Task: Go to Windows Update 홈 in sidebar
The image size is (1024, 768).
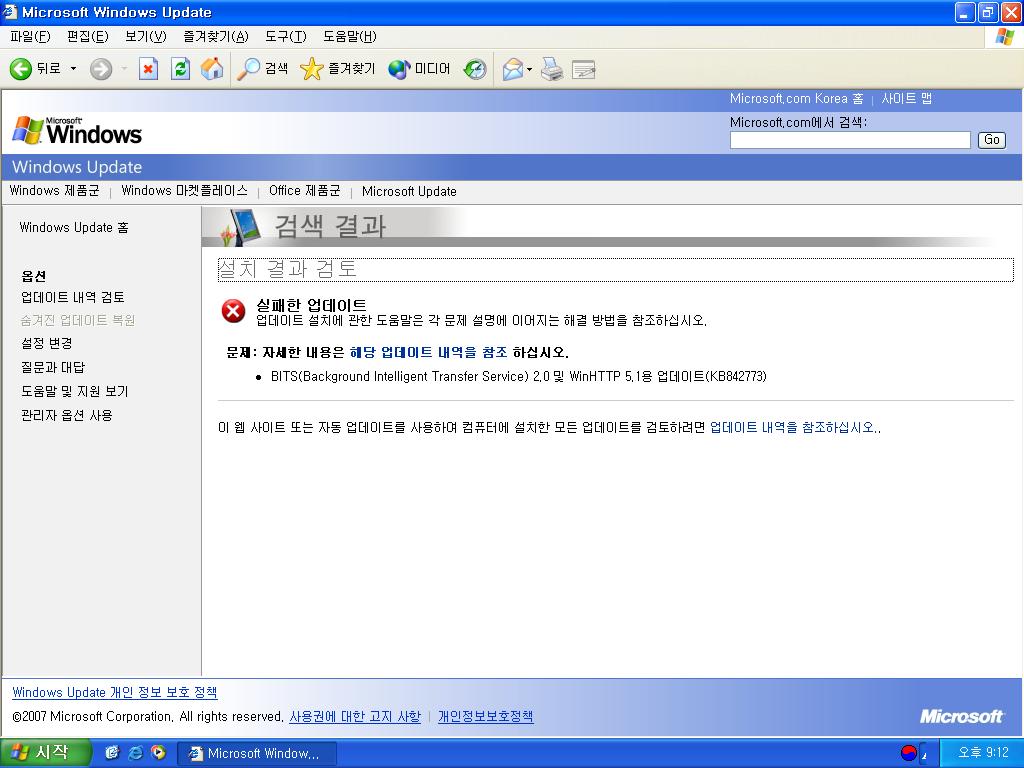Action: (x=74, y=227)
